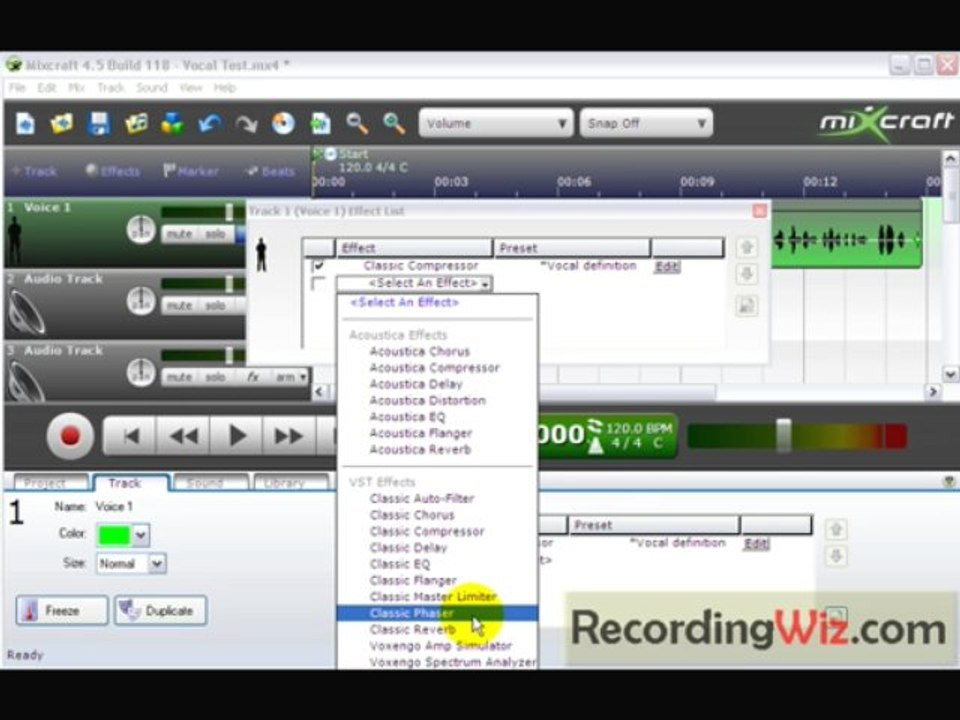Edit the Classic Compressor in Effect List dialog
The image size is (960, 720).
[x=667, y=266]
